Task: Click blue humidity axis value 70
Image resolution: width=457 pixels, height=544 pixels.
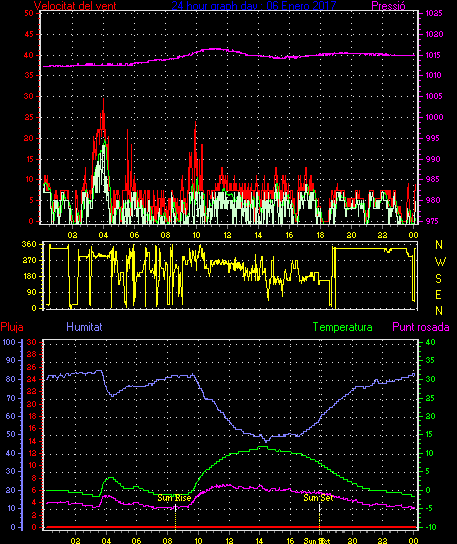Action: 11,398
